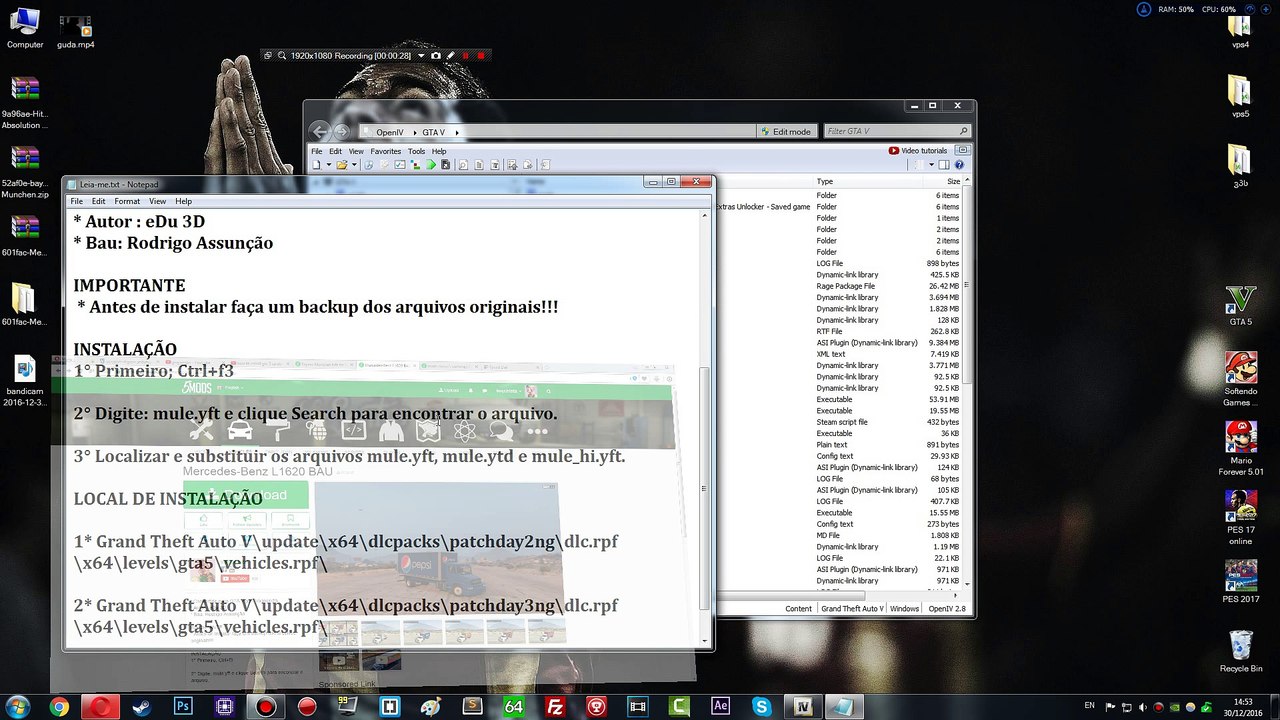Expand the OpenIV view mode dropdown arrow
The width and height of the screenshot is (1280, 720).
[931, 165]
